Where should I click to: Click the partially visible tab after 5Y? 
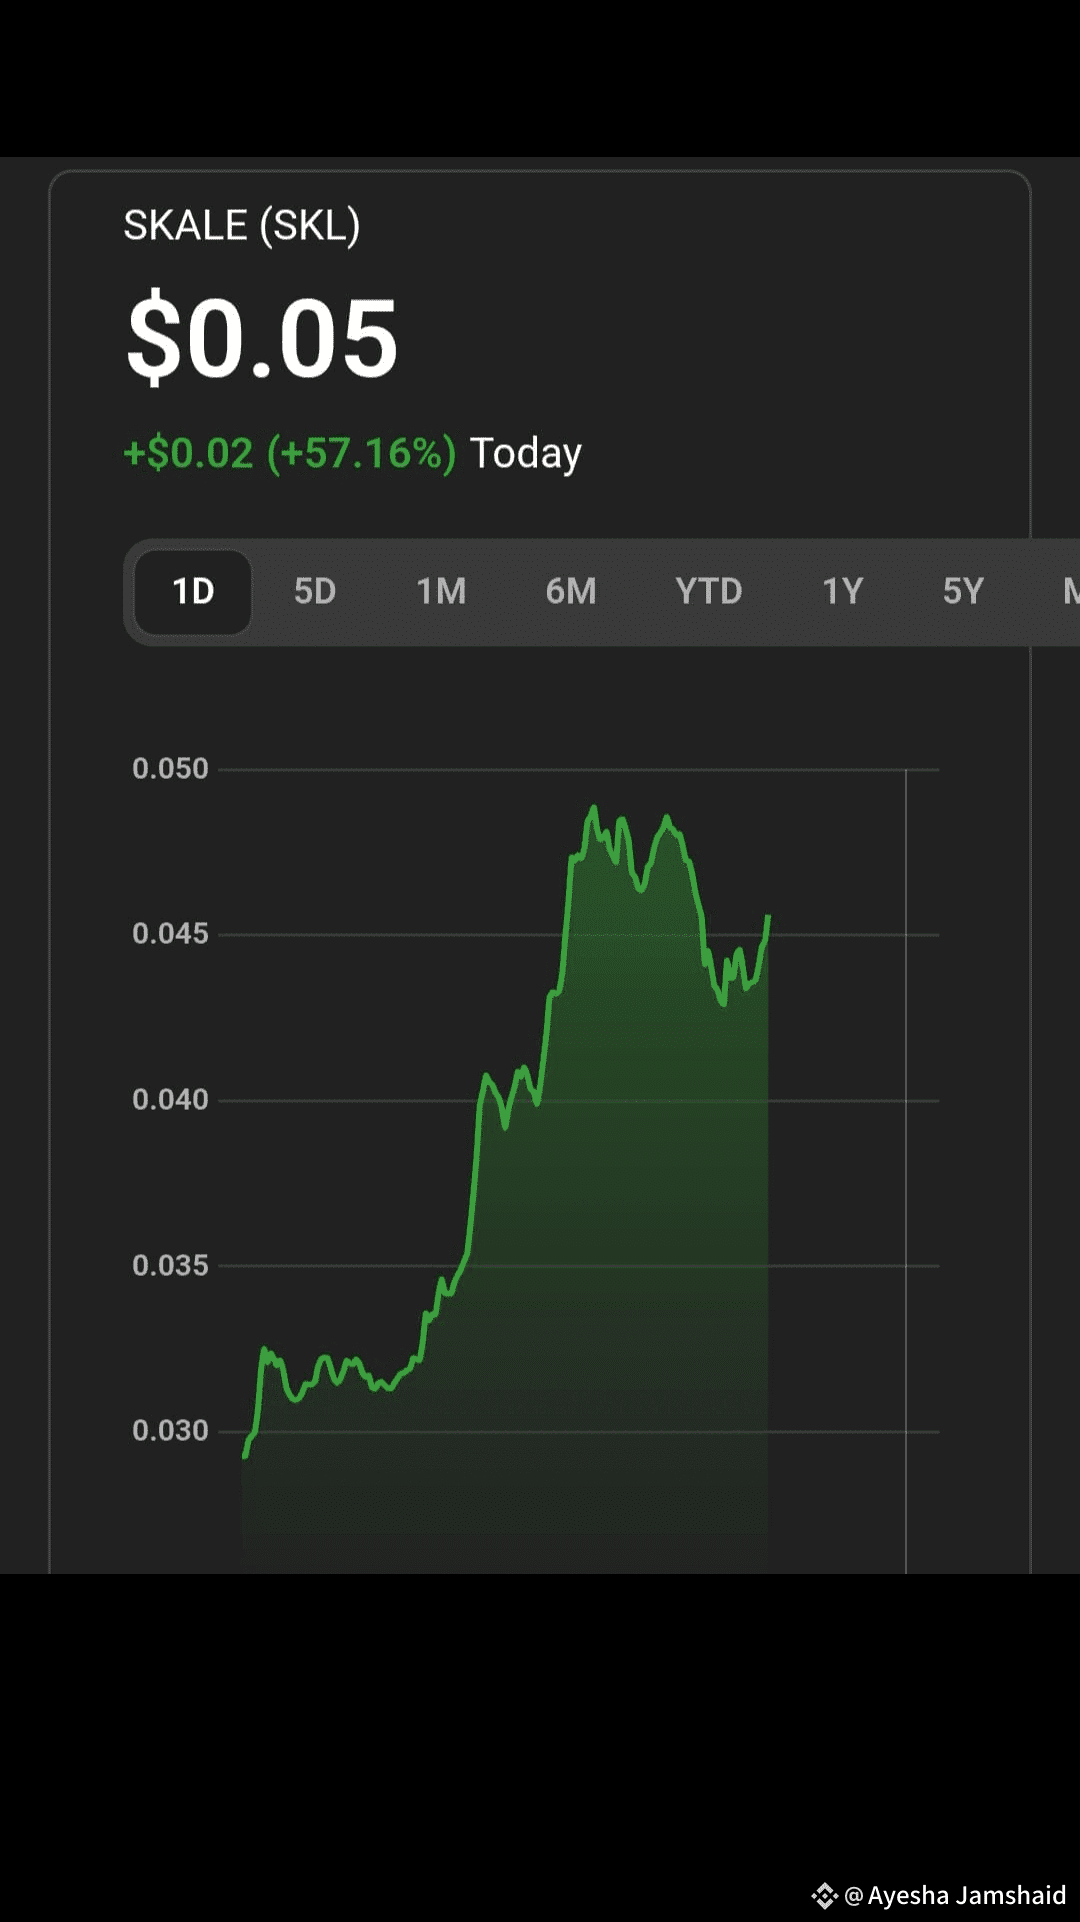tap(1069, 591)
